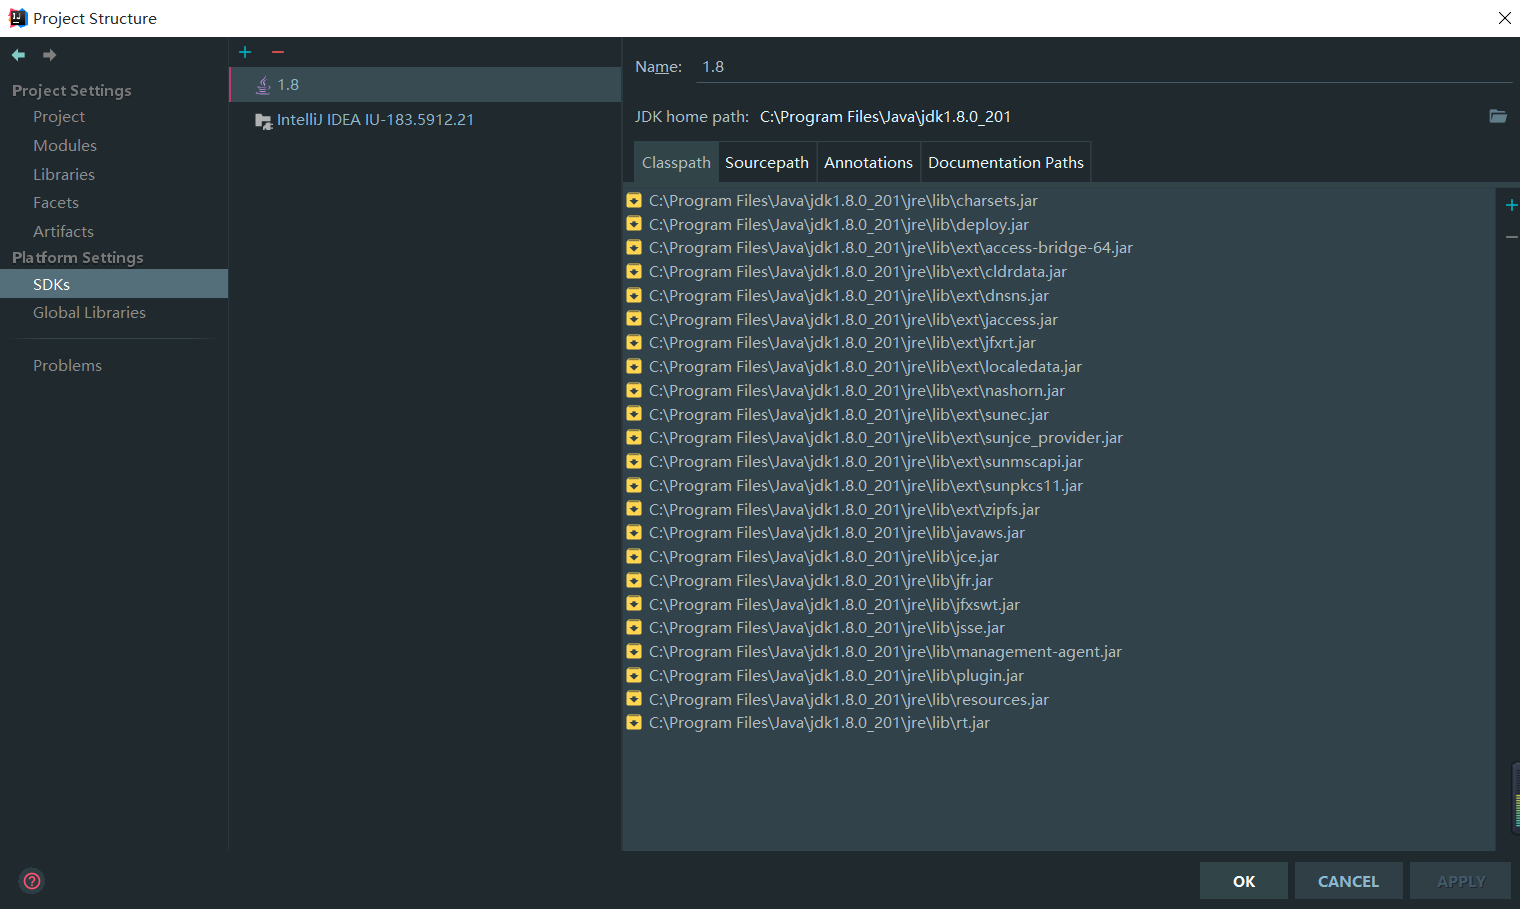Select sunmscapi.jar classpath entry
Viewport: 1520px width, 909px height.
coord(865,461)
